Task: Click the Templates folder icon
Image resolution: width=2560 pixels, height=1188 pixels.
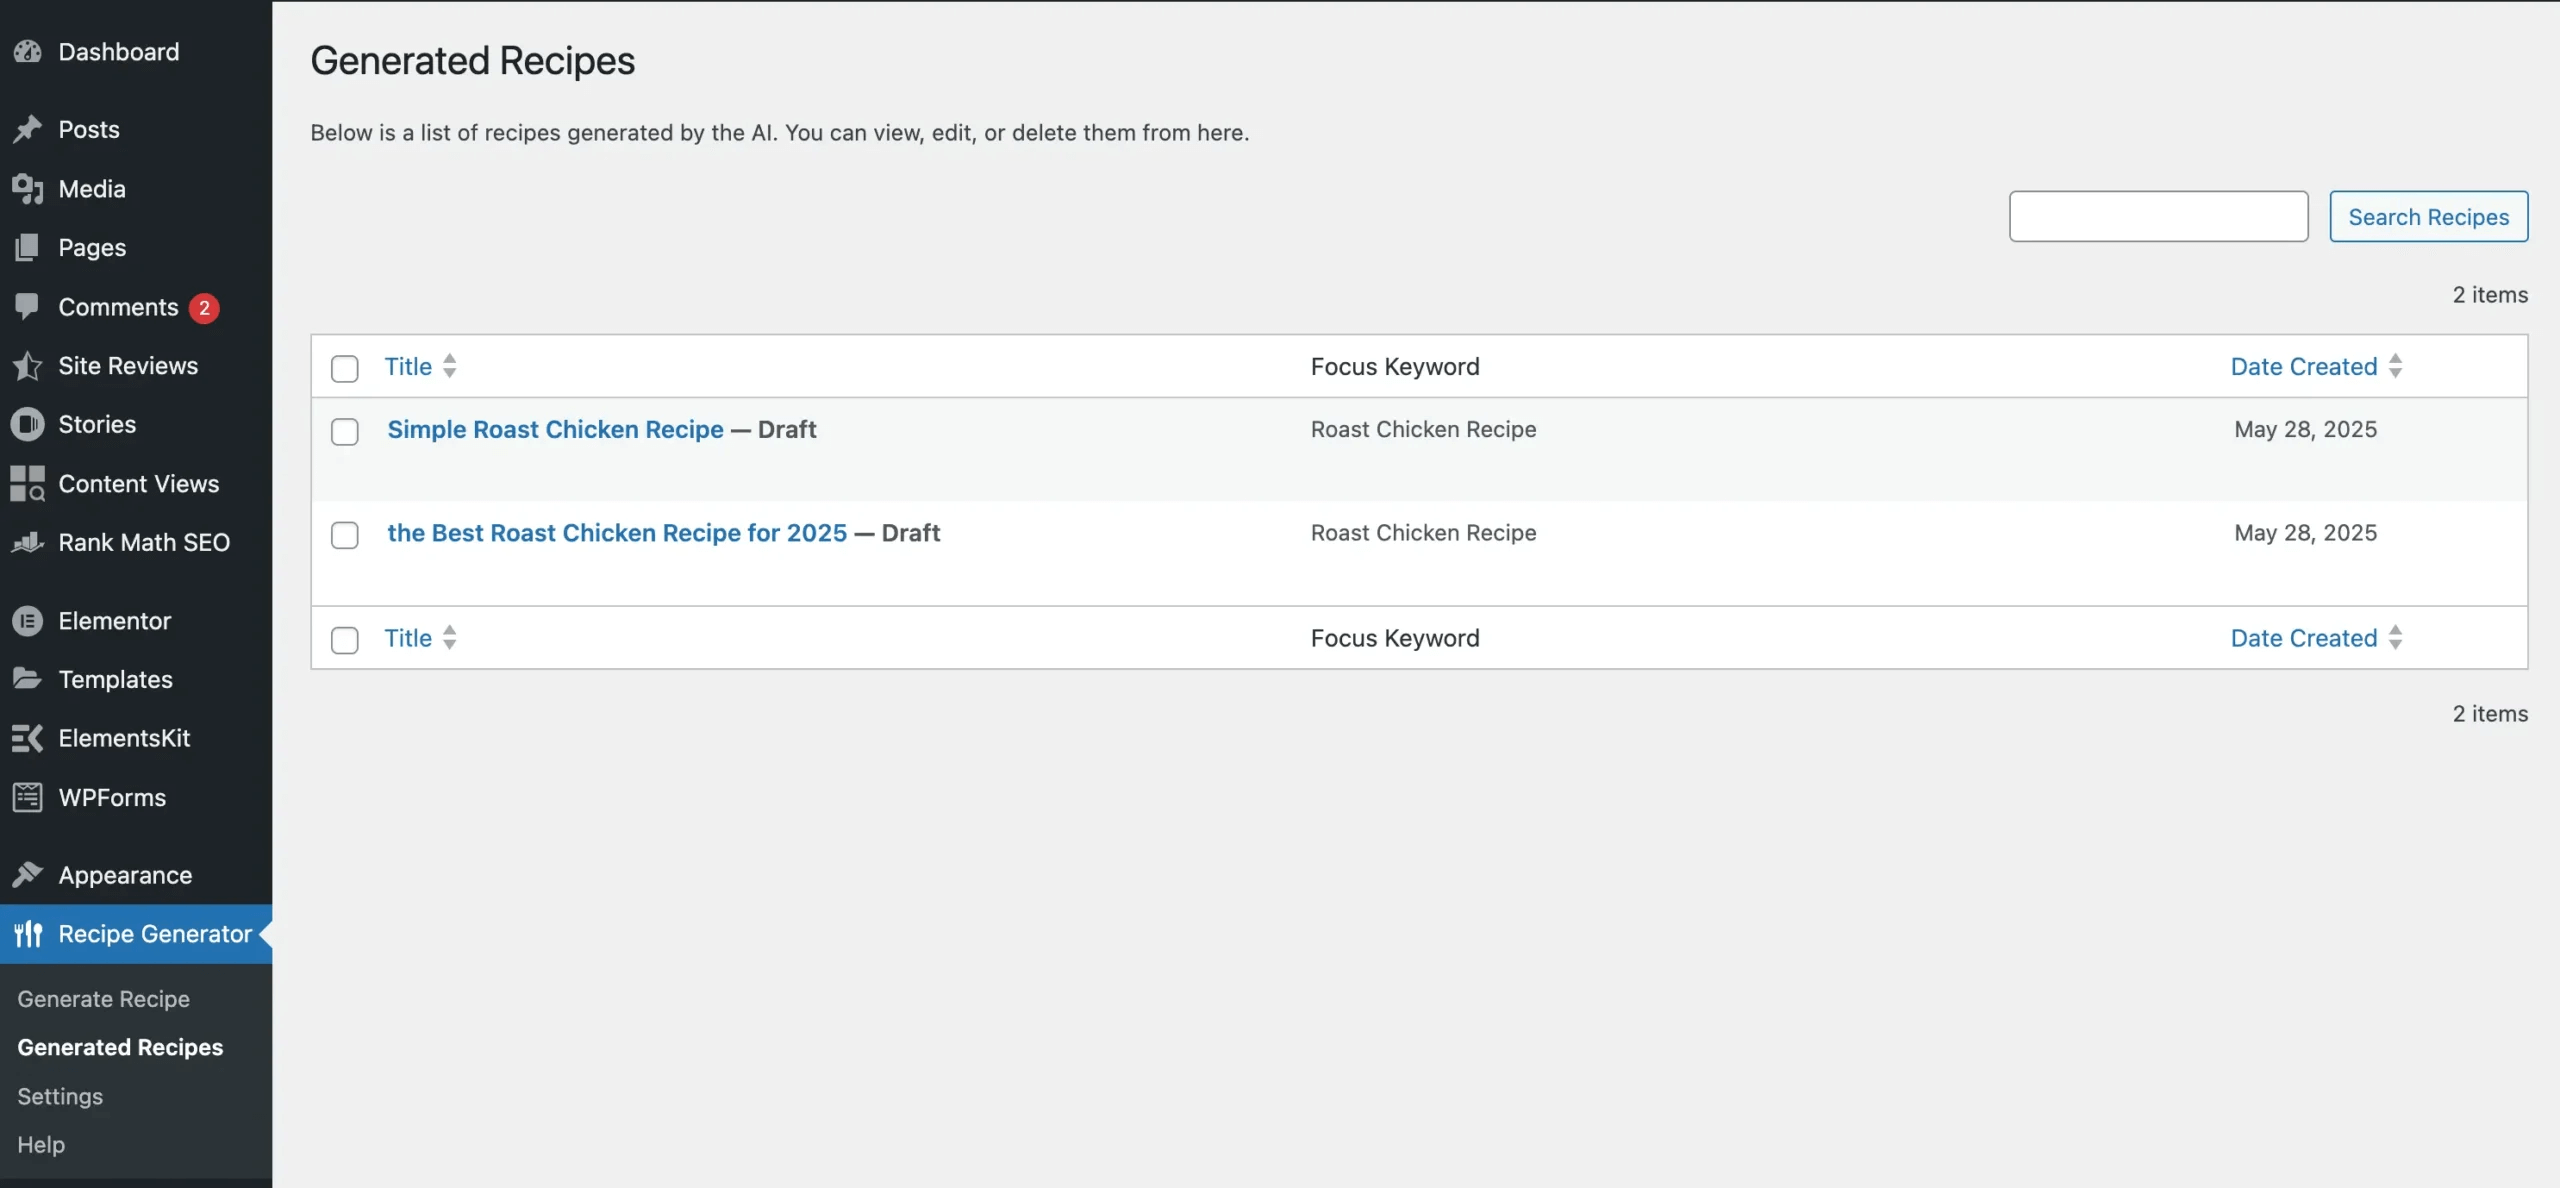Action: pyautogui.click(x=27, y=679)
